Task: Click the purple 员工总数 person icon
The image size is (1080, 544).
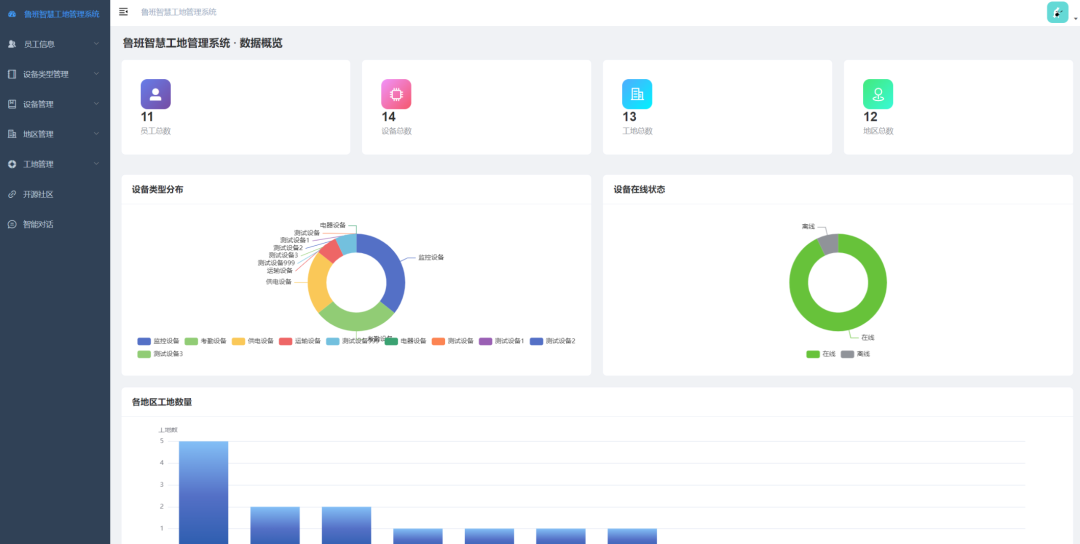Action: click(156, 94)
